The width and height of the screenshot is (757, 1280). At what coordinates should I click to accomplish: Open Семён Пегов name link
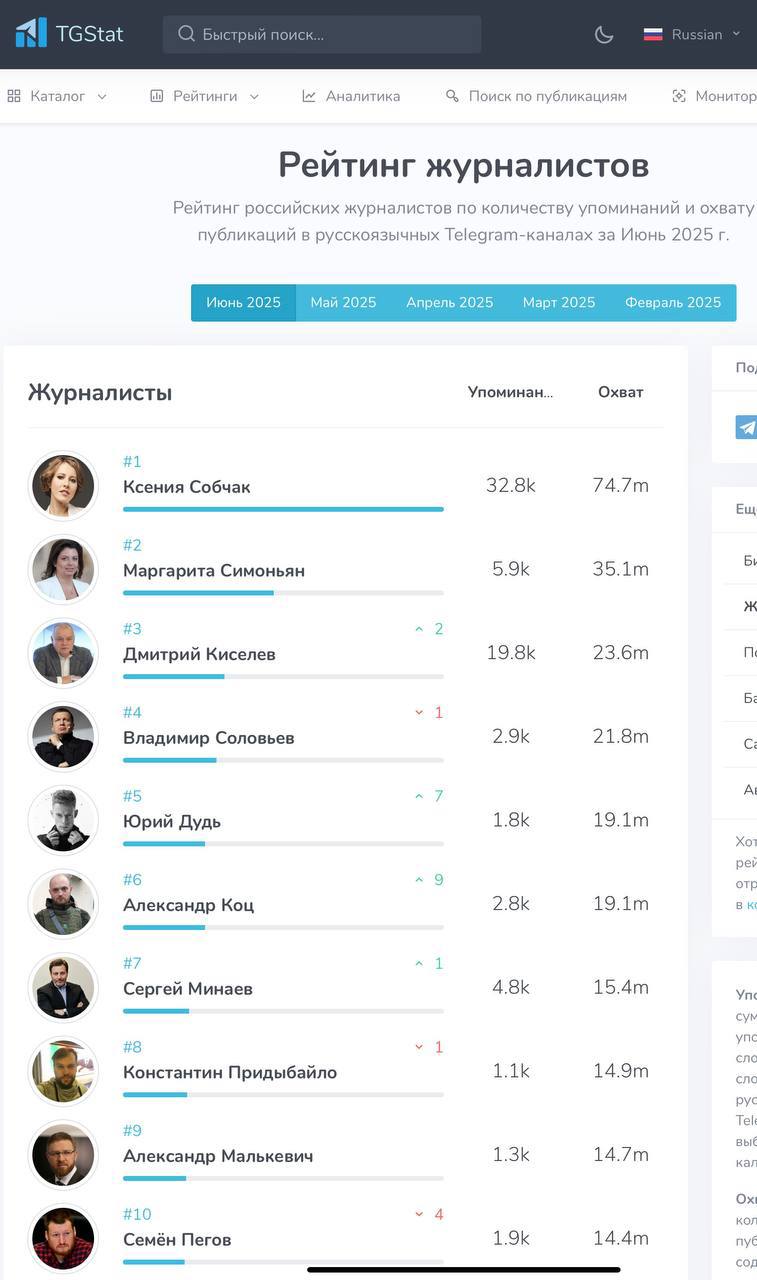[x=177, y=1240]
